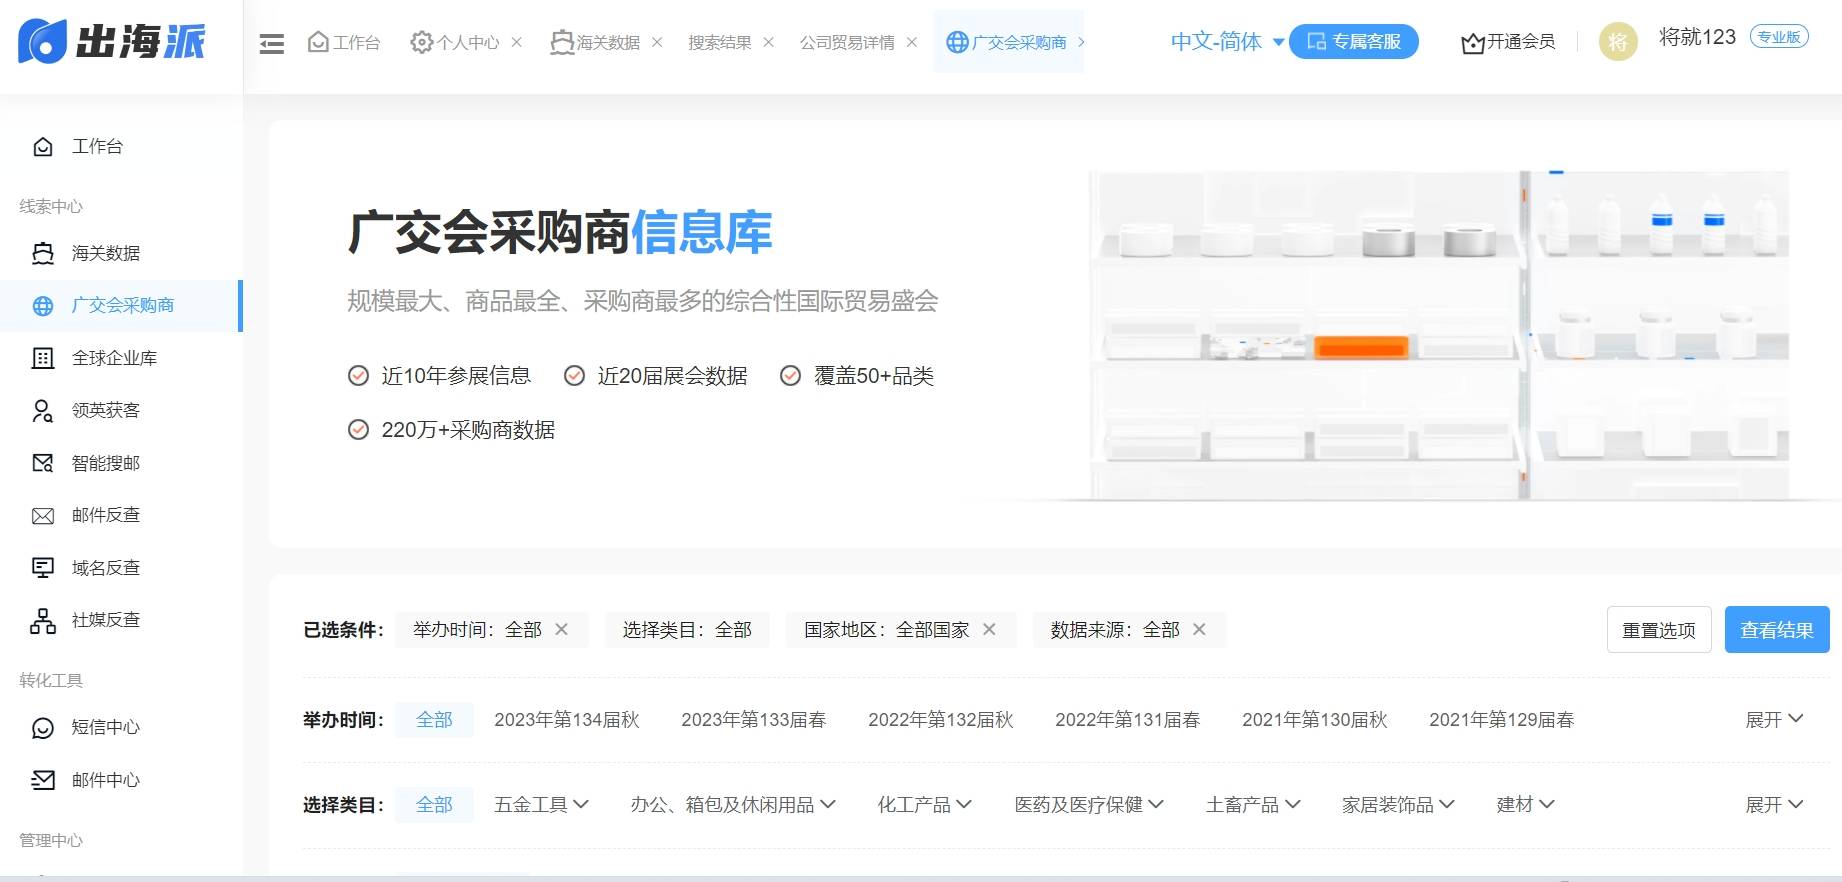Open the 中文-简体 language dropdown
Screen dimensions: 1842x882
(x=1227, y=41)
